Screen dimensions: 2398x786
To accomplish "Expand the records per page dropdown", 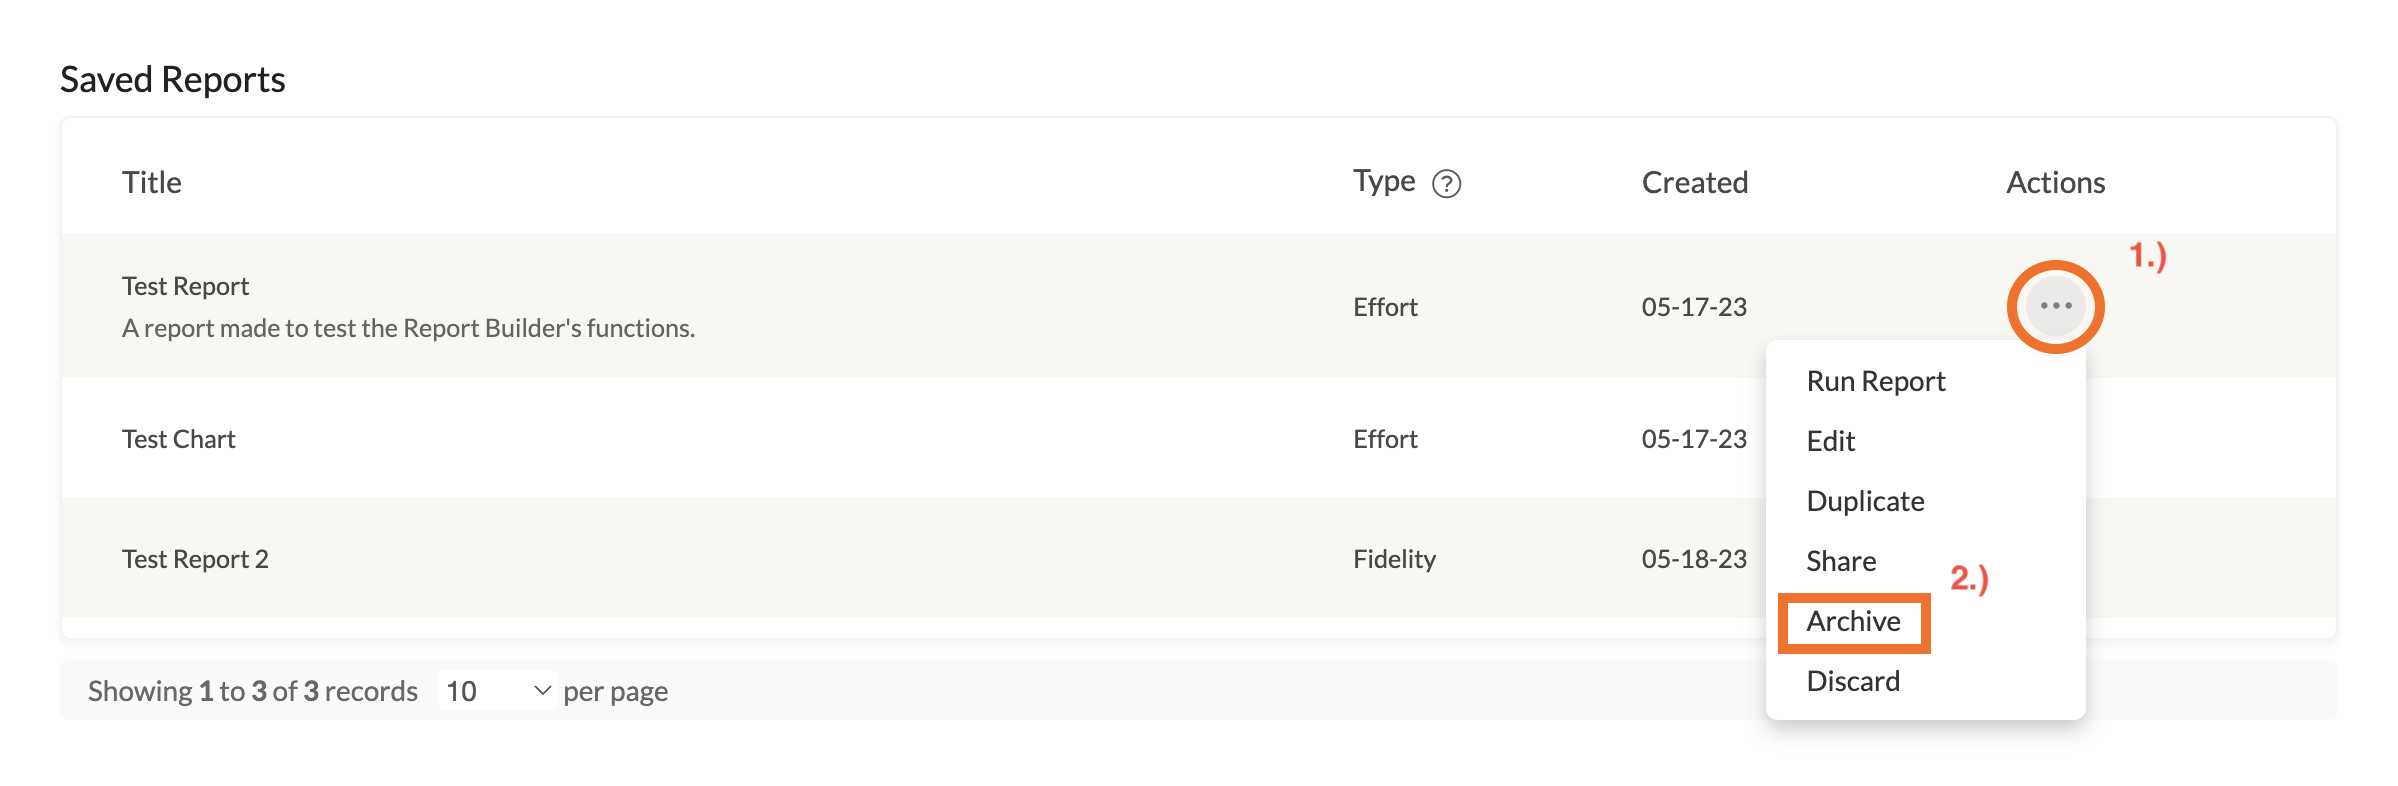I will click(x=497, y=691).
